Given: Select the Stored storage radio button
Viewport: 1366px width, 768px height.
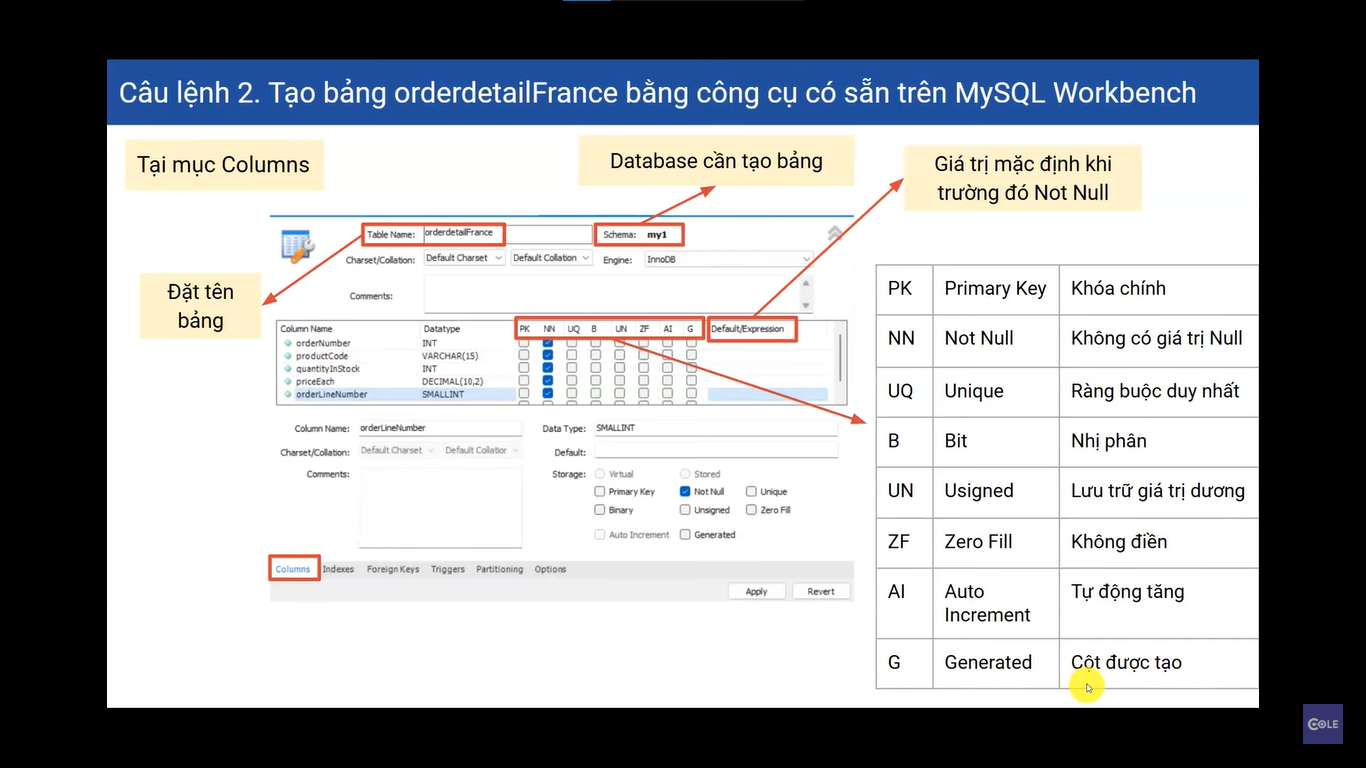Looking at the screenshot, I should pos(685,474).
